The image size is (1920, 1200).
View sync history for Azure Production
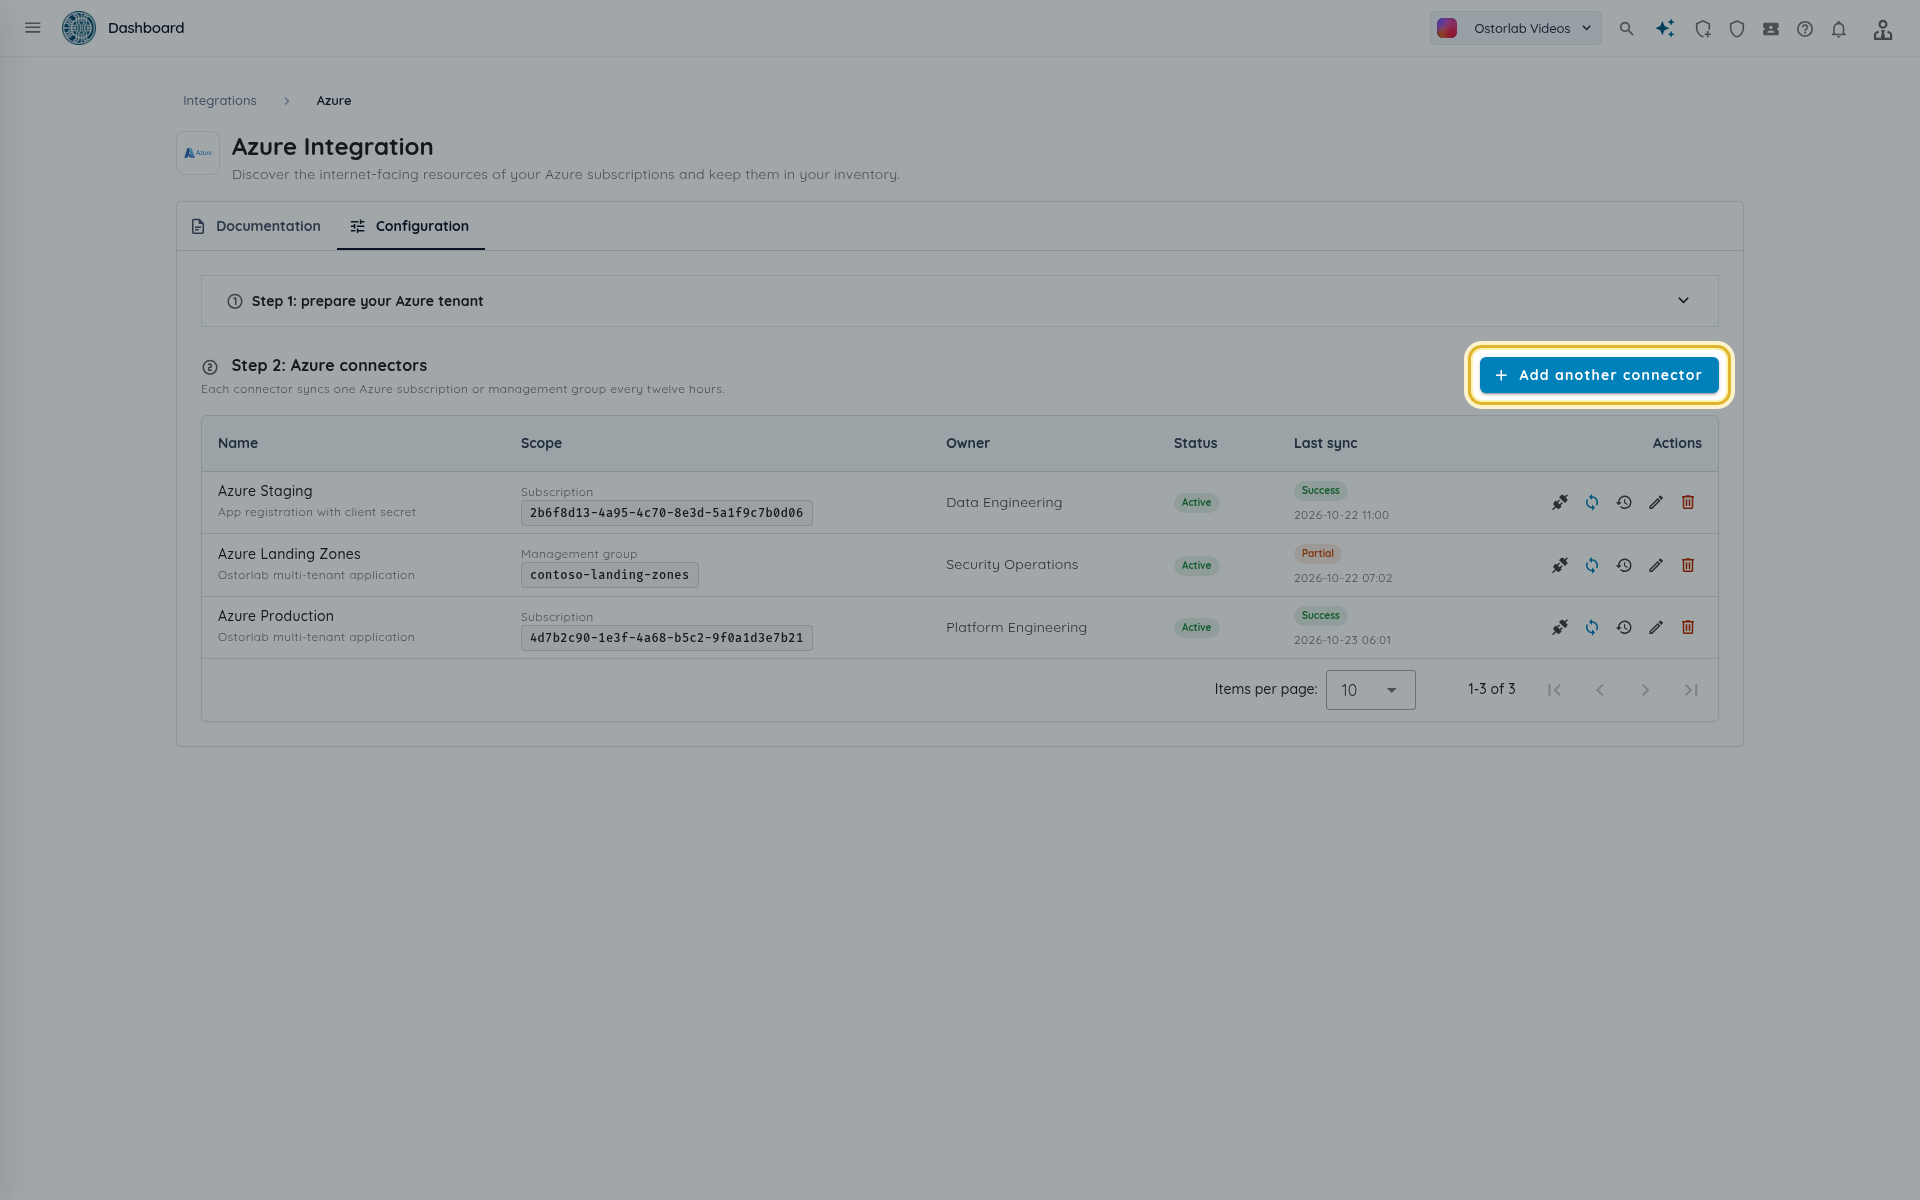[1624, 628]
